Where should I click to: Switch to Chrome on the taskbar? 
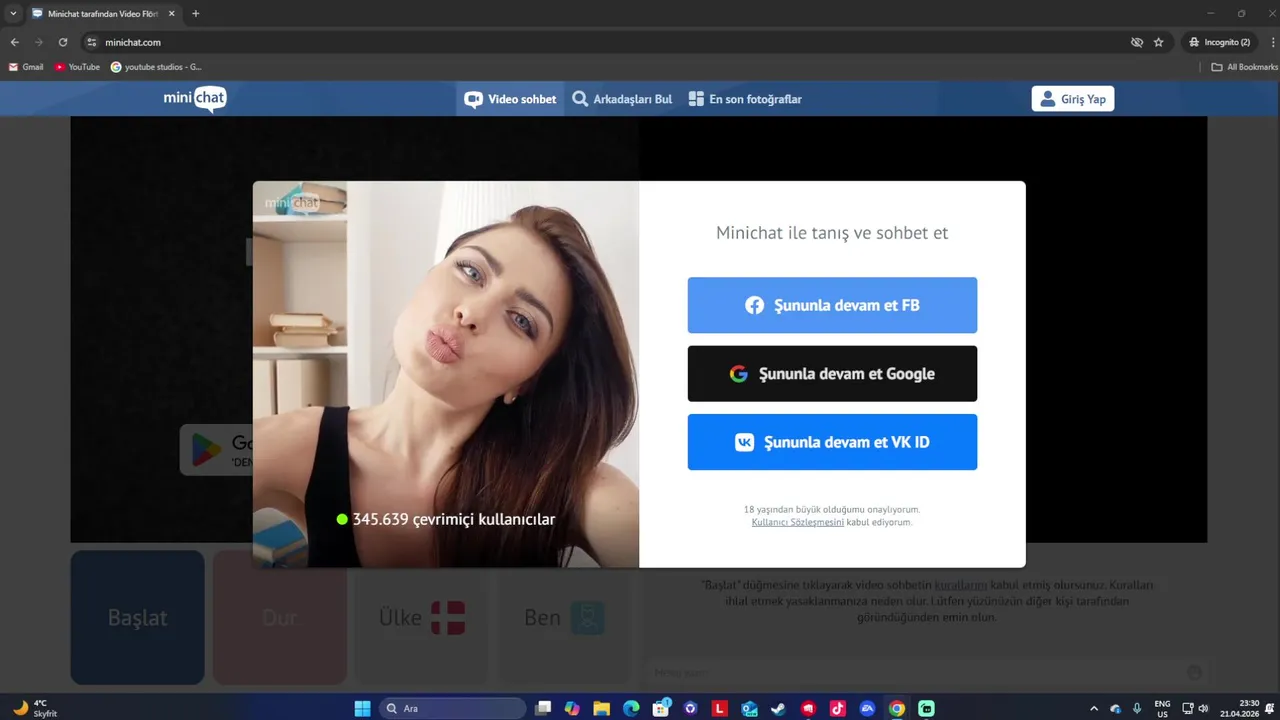[897, 708]
